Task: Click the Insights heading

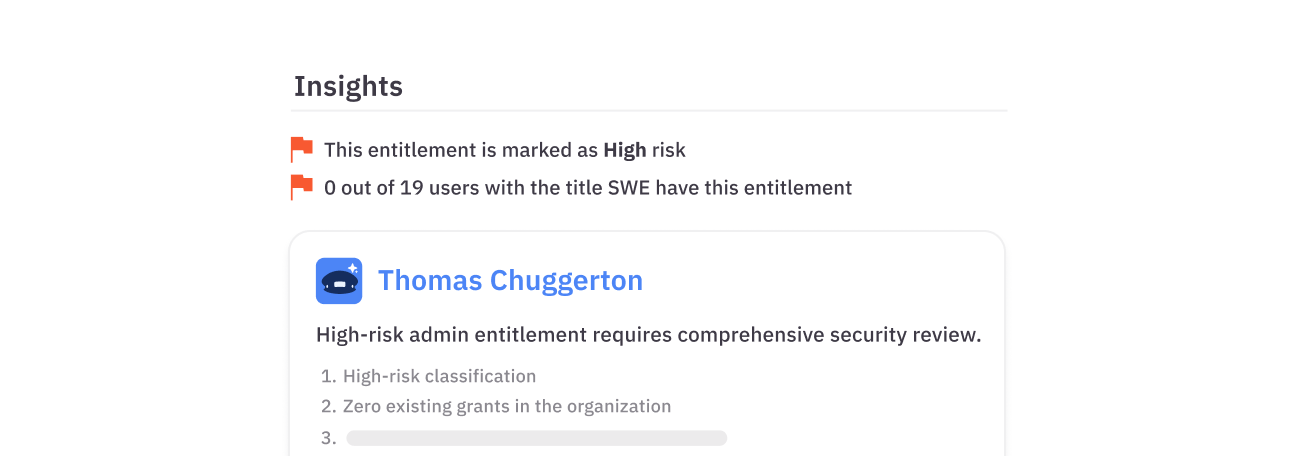Action: [348, 87]
